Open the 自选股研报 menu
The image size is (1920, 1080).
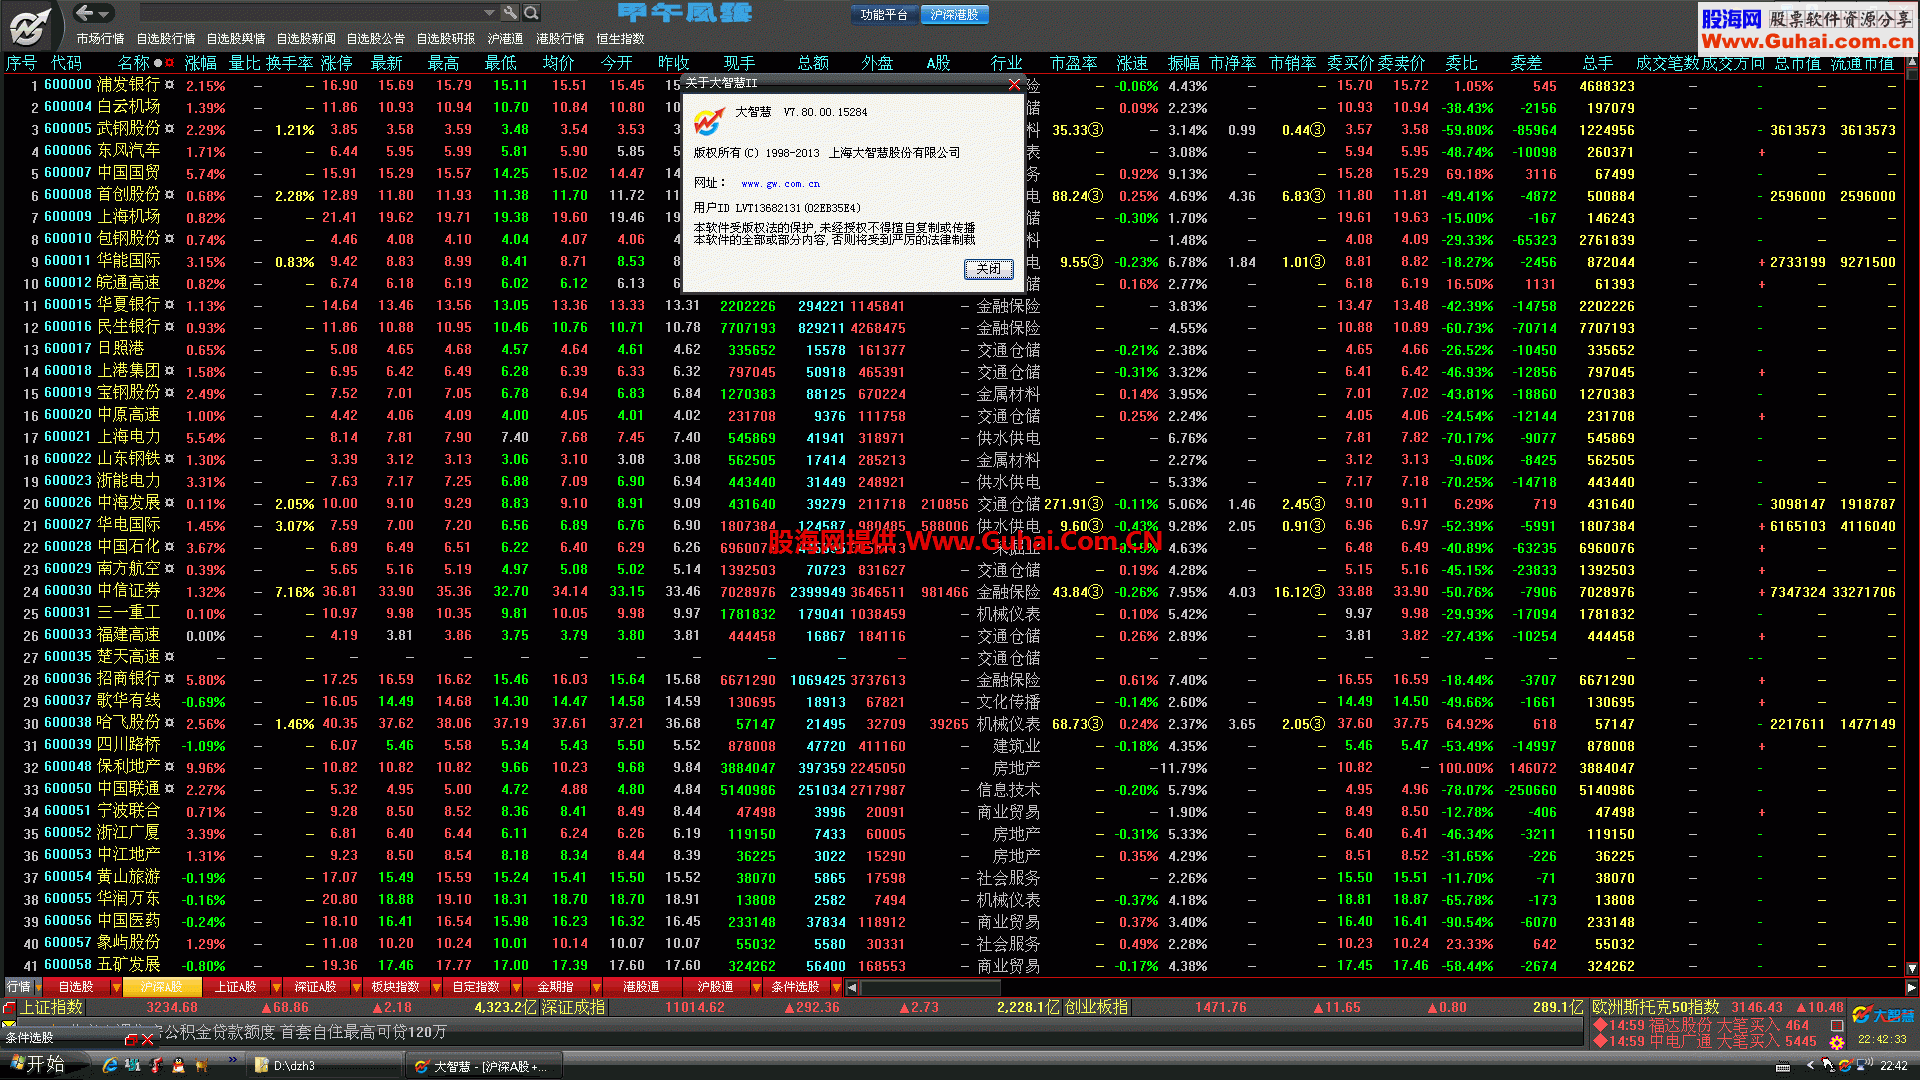click(446, 39)
